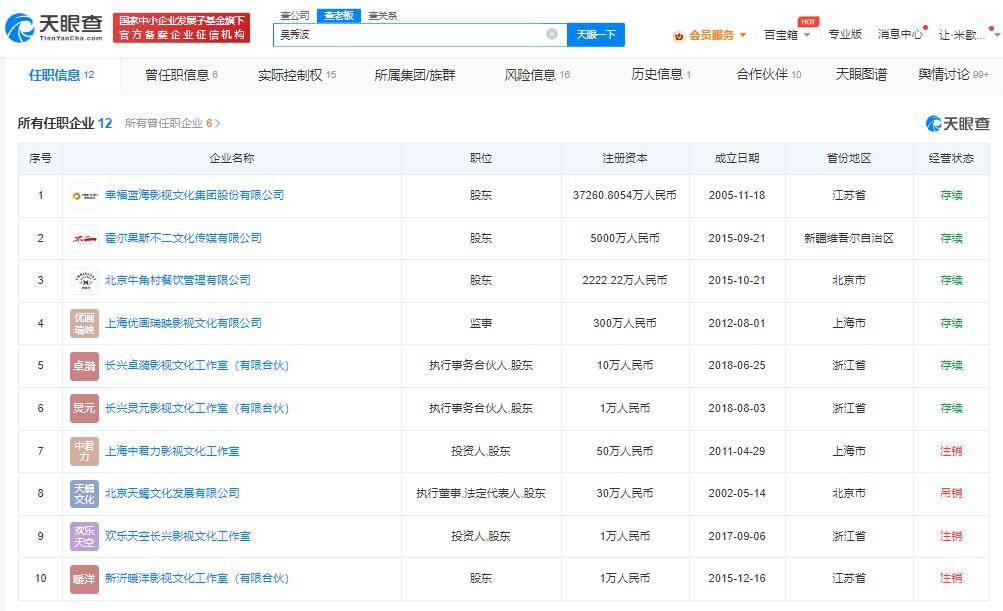Select the 任职信息 tab
The width and height of the screenshot is (1003, 611).
point(61,75)
